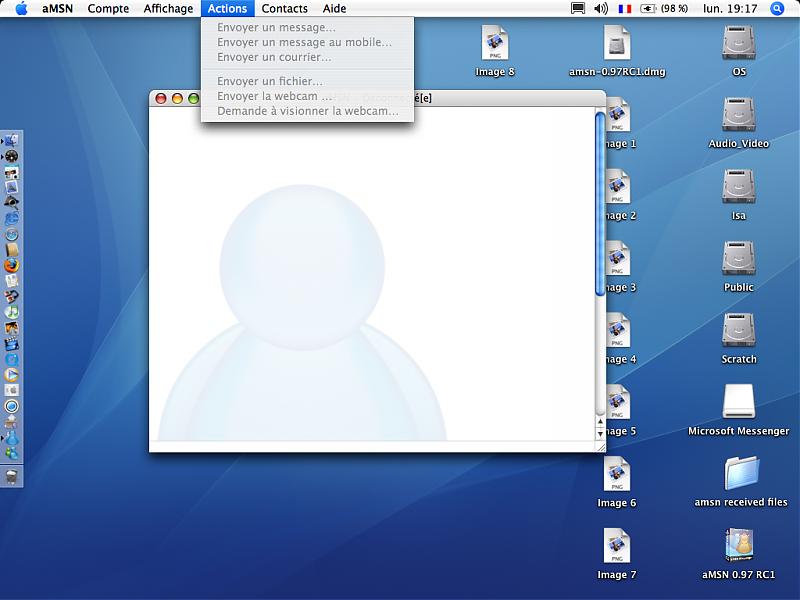
Task: Open Firefox from the Dock
Action: [12, 266]
